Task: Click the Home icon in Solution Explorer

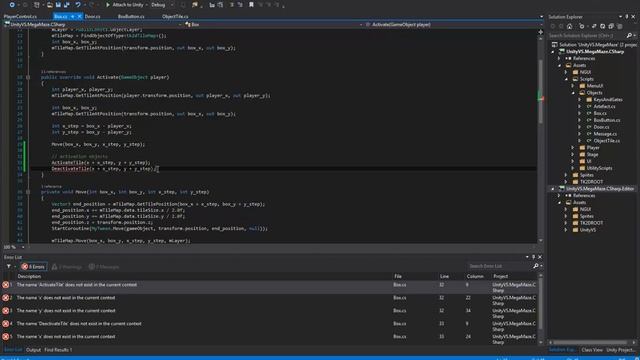Action: coord(569,26)
